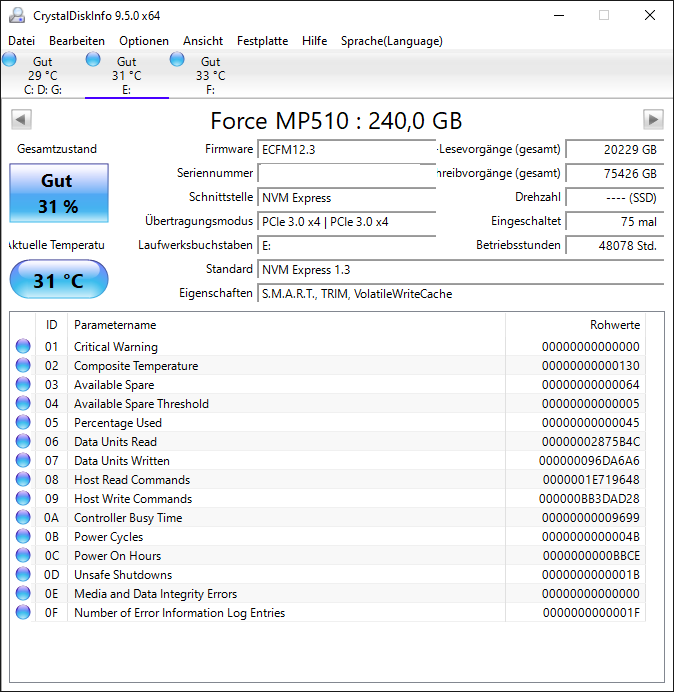The height and width of the screenshot is (692, 674).
Task: Click the Parametername column header
Action: [286, 325]
